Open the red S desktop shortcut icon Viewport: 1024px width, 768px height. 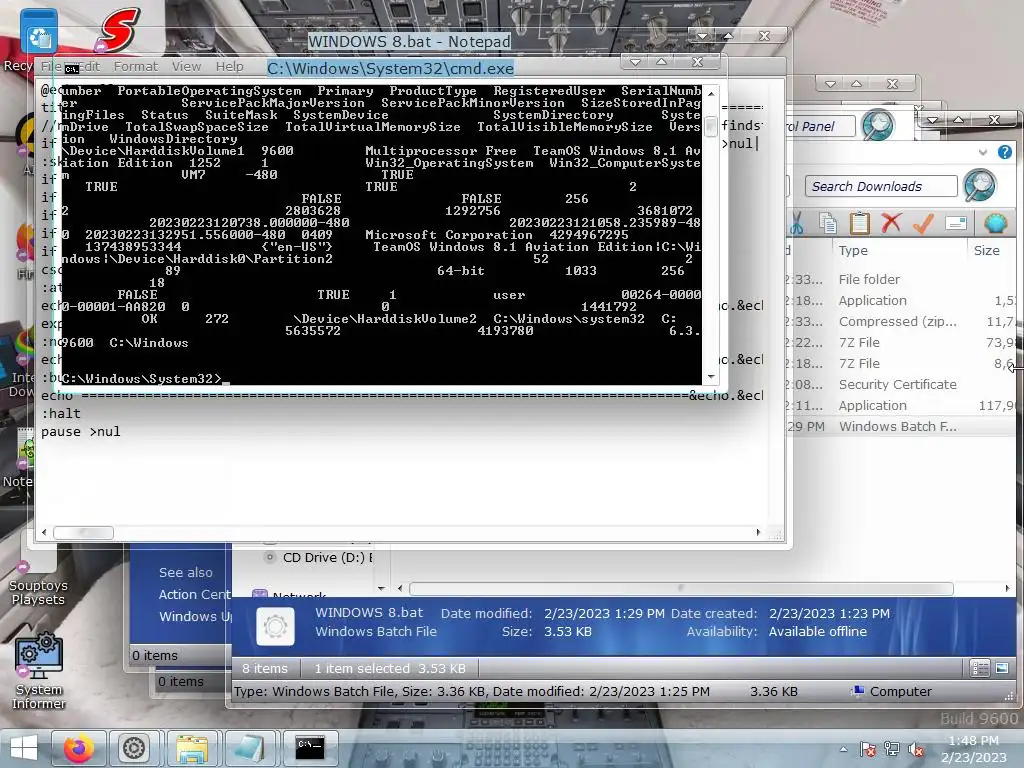coord(119,29)
